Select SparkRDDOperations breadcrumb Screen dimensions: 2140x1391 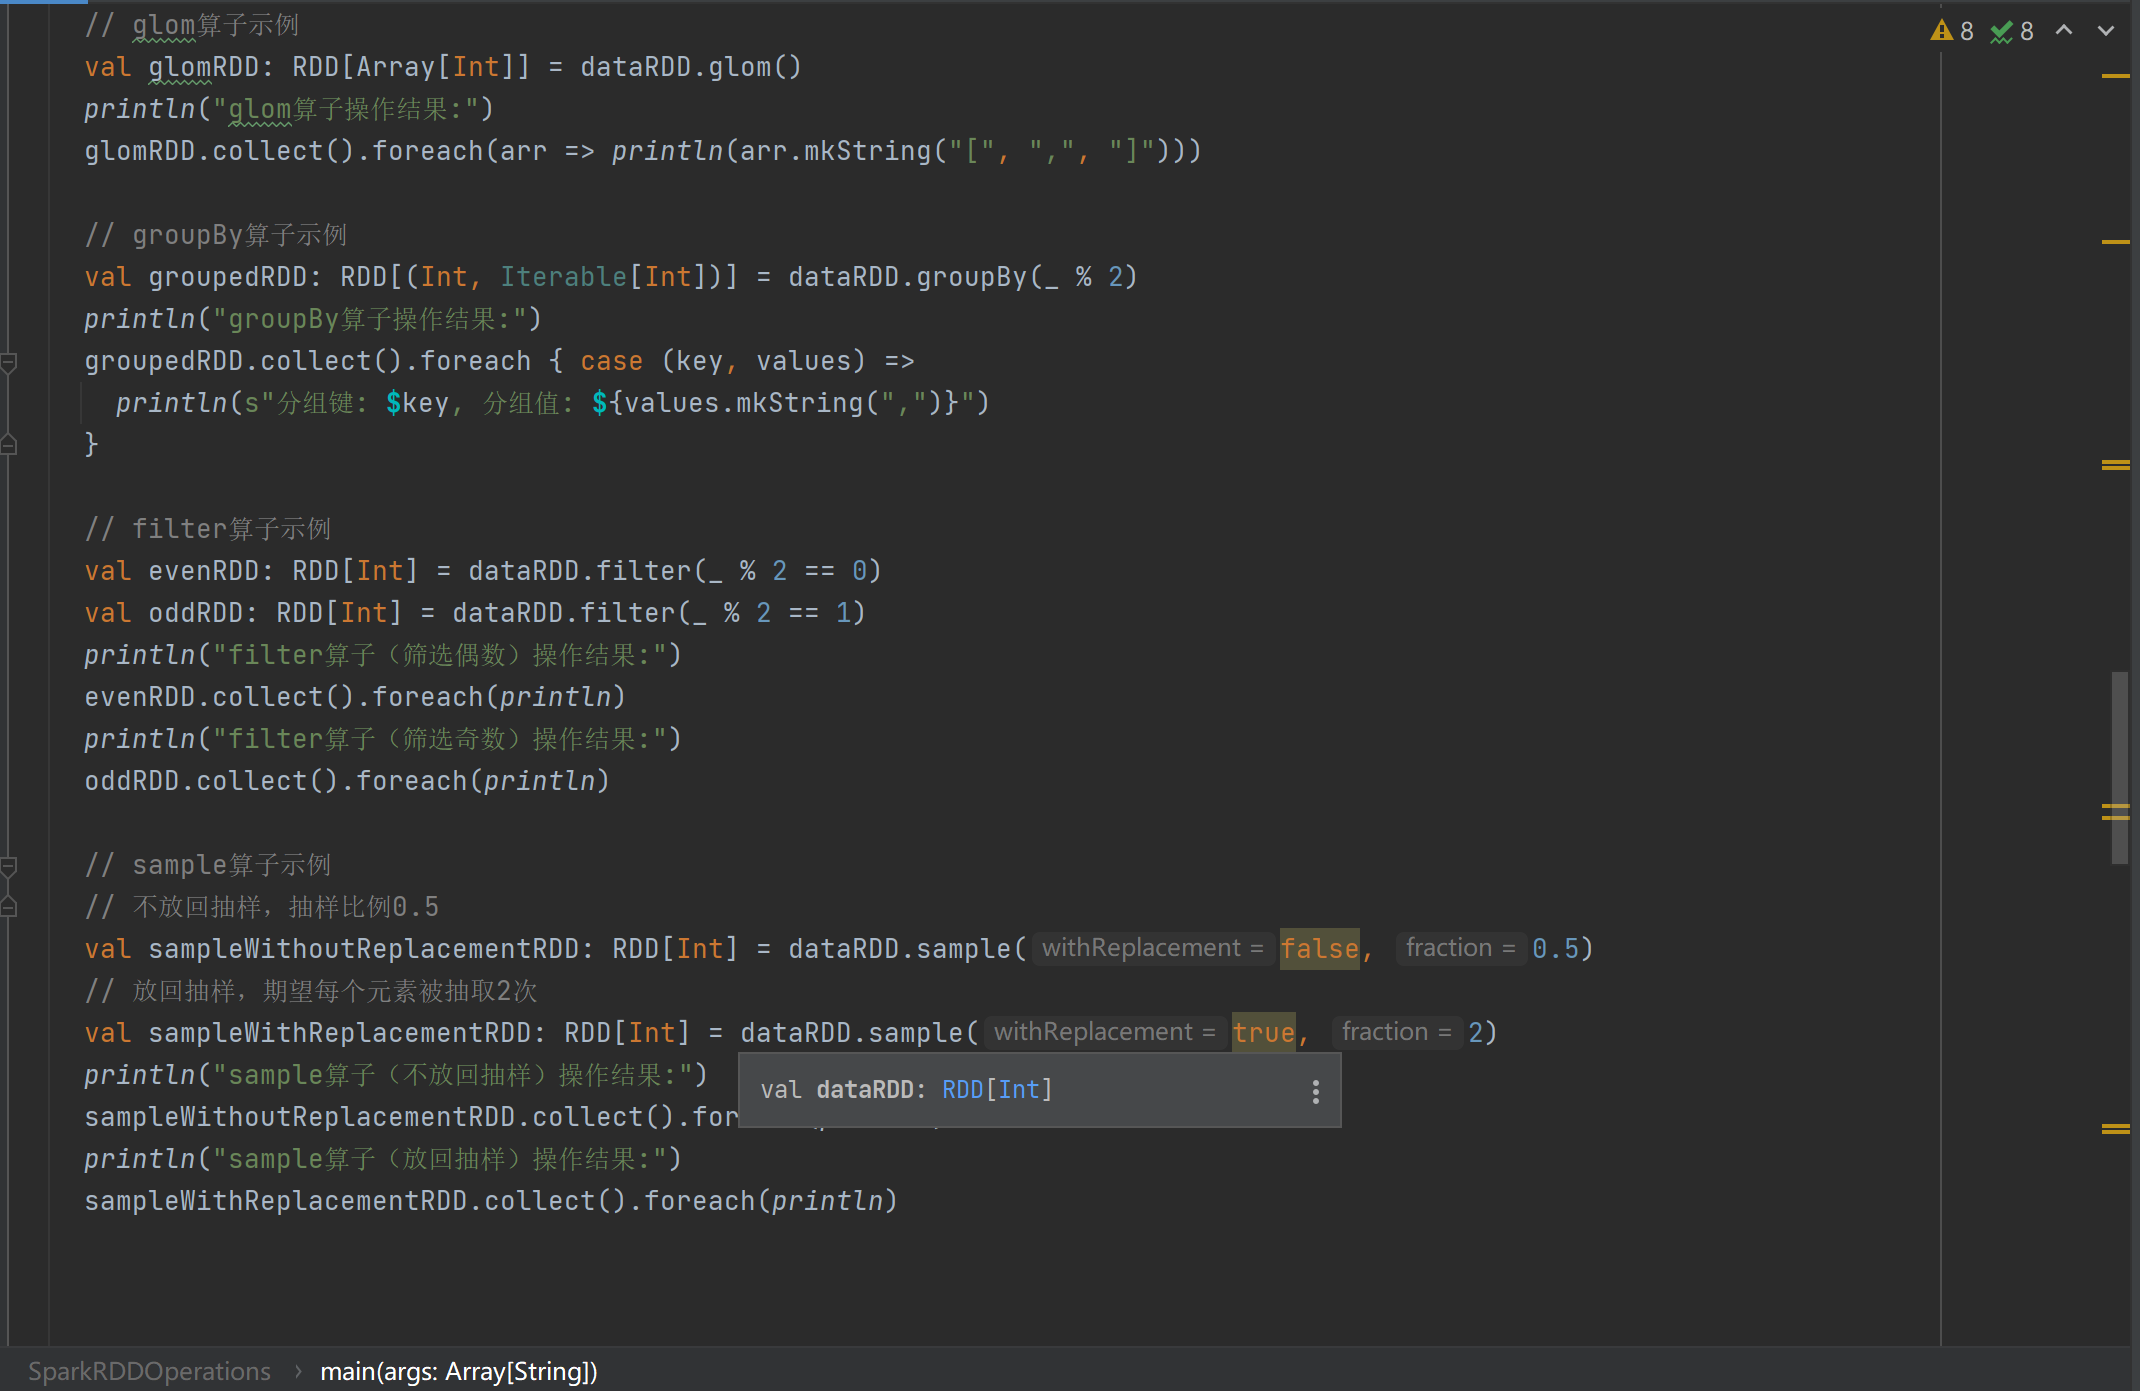point(149,1371)
